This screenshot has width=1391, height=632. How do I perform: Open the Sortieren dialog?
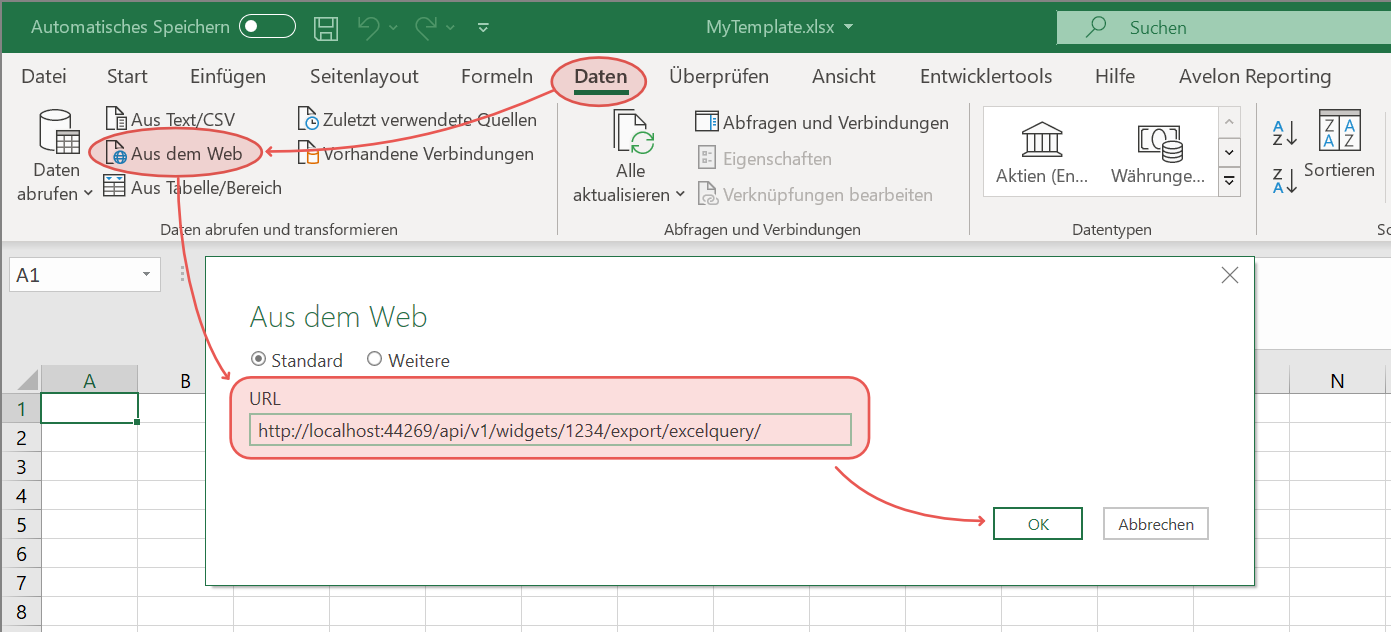click(1340, 145)
